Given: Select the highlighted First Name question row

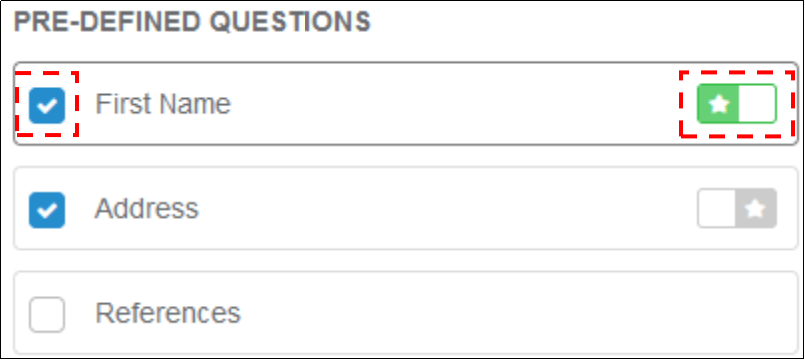Looking at the screenshot, I should [x=406, y=104].
